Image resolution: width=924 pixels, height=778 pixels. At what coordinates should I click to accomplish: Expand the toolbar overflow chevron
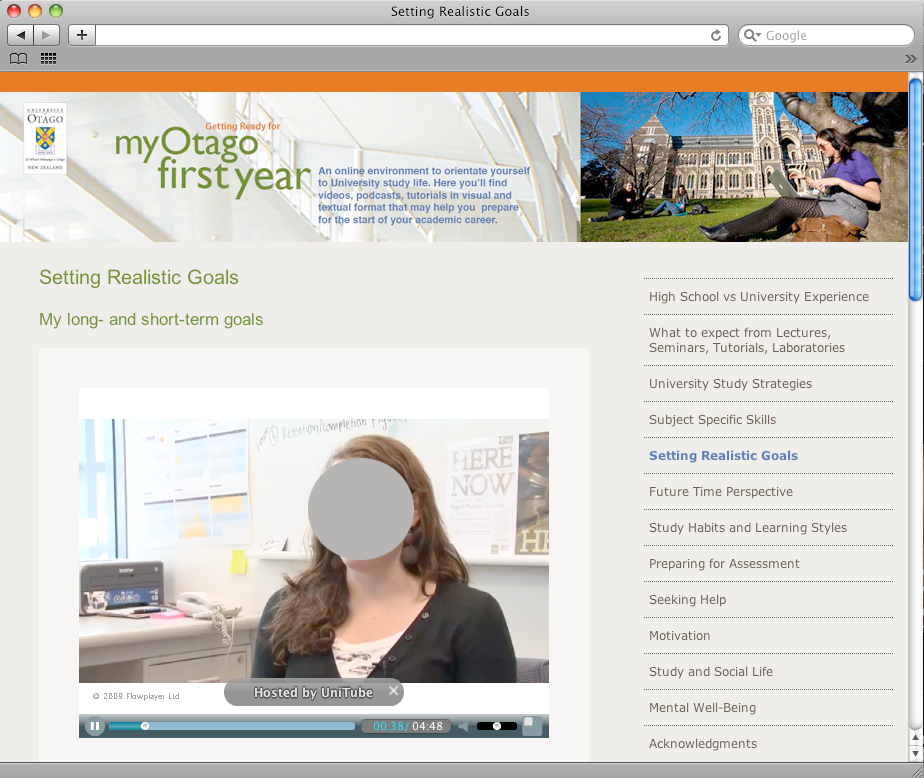click(911, 59)
